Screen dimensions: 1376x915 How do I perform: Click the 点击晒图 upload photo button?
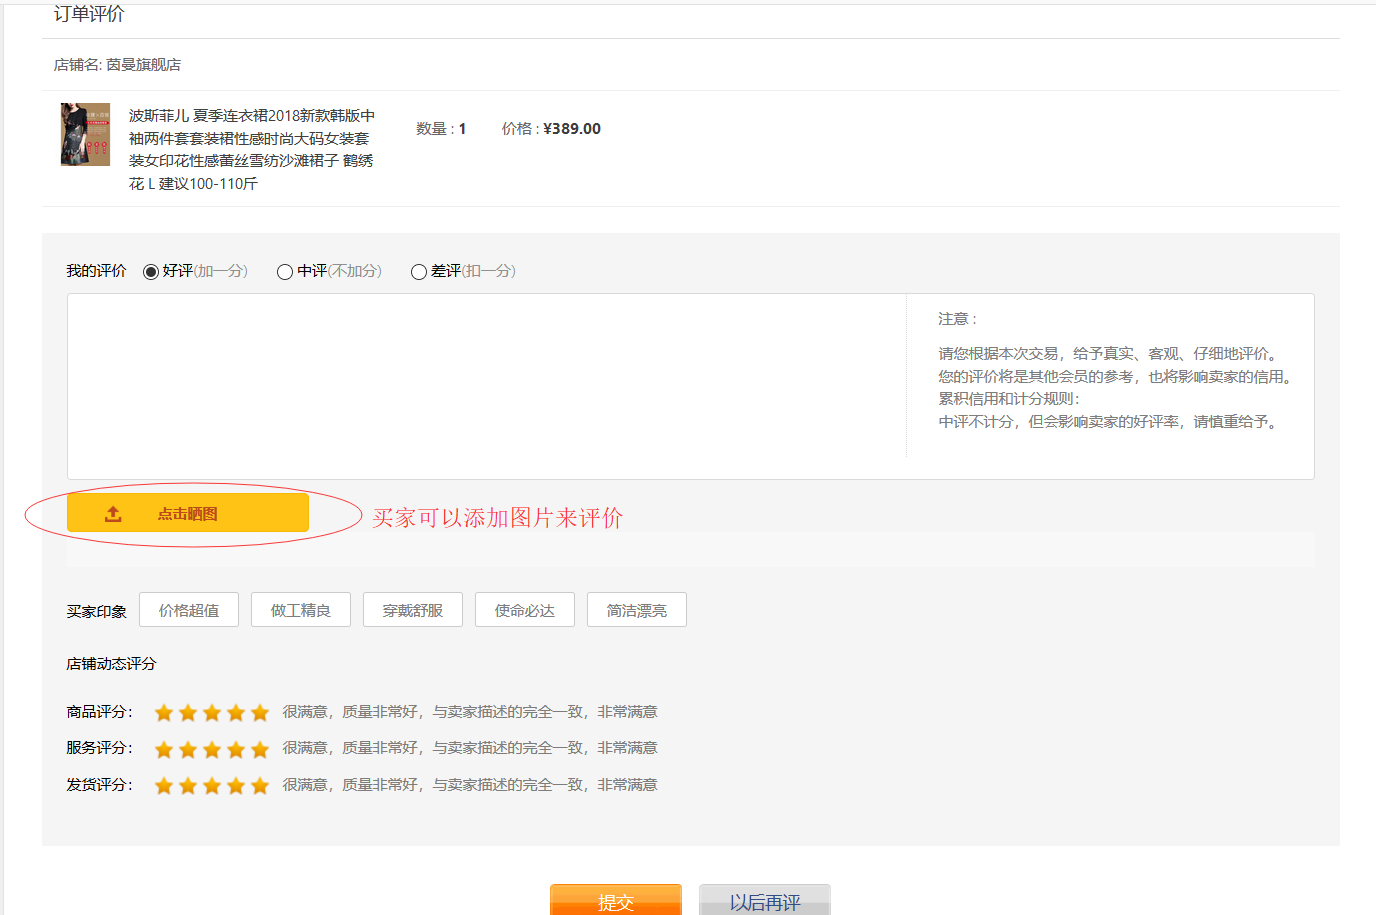click(188, 513)
